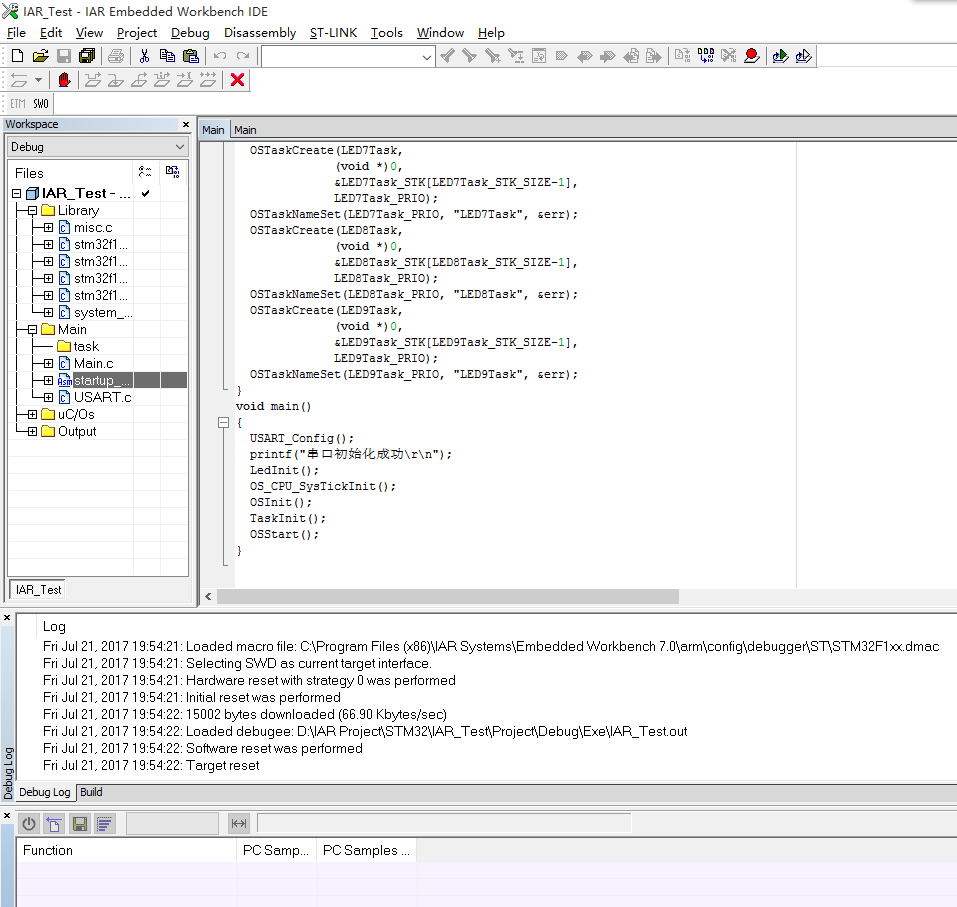Open the ST-LINK menu
The height and width of the screenshot is (907, 957).
tap(333, 33)
